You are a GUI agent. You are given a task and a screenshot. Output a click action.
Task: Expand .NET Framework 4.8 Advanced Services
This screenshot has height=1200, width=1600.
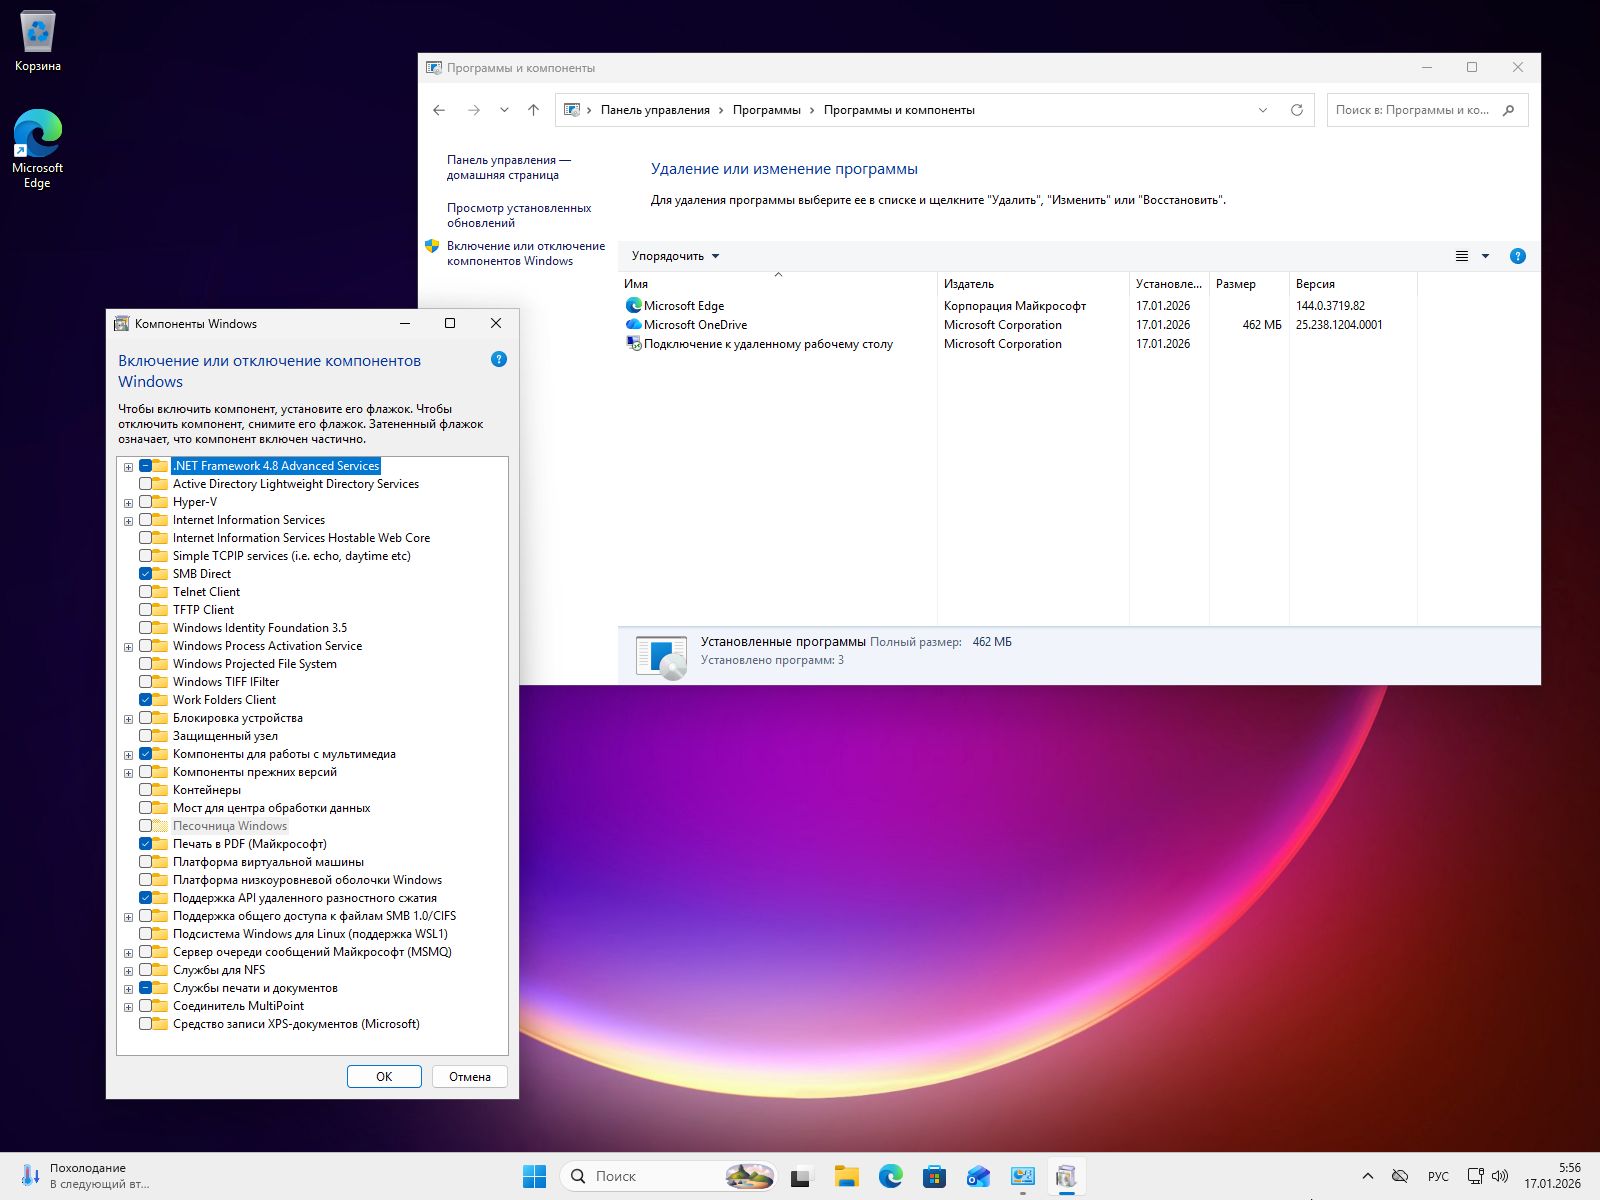pos(128,467)
